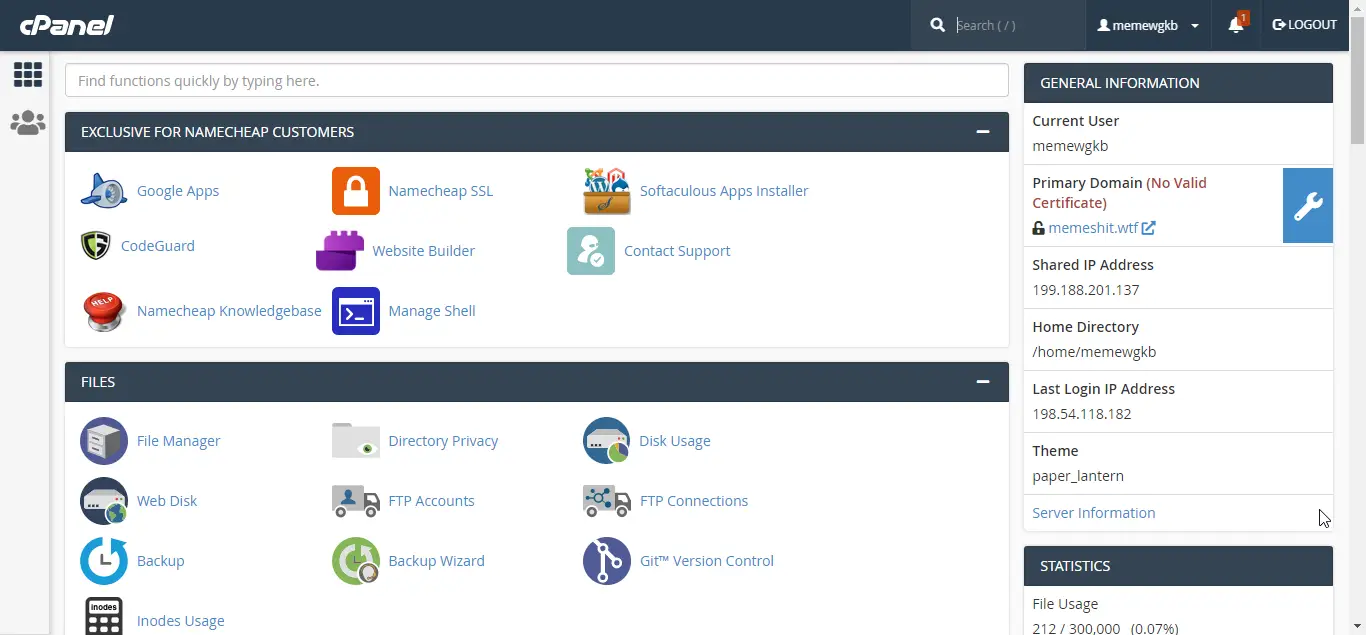
Task: Click the Find functions quickly input box
Action: point(537,81)
